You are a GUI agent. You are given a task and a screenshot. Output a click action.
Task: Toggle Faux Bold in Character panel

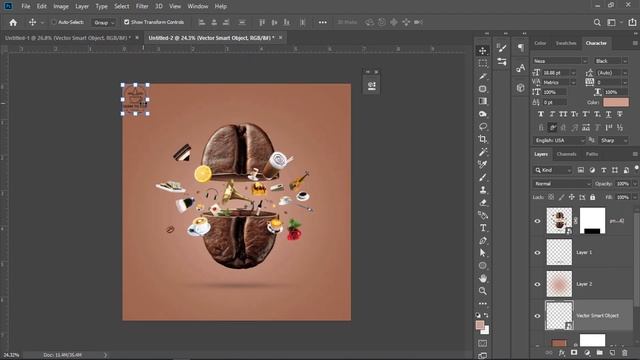point(541,114)
